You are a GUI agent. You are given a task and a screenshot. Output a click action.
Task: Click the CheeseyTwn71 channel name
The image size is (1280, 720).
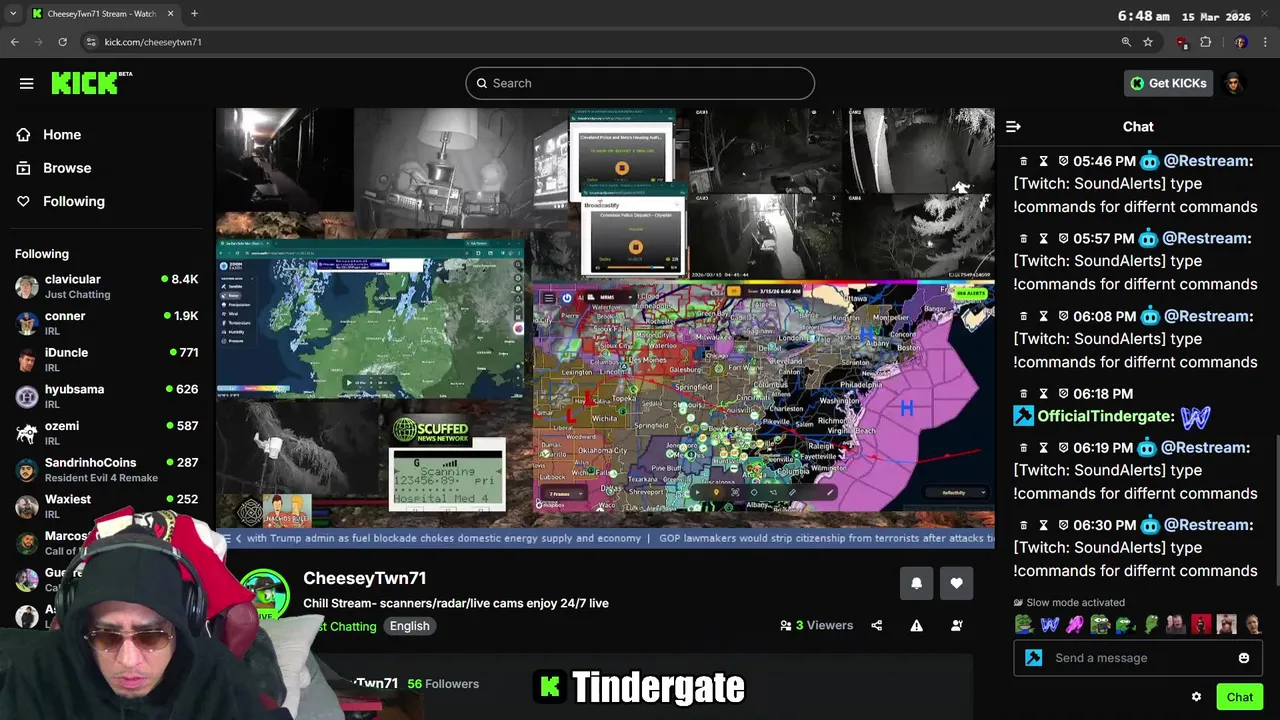(x=365, y=578)
